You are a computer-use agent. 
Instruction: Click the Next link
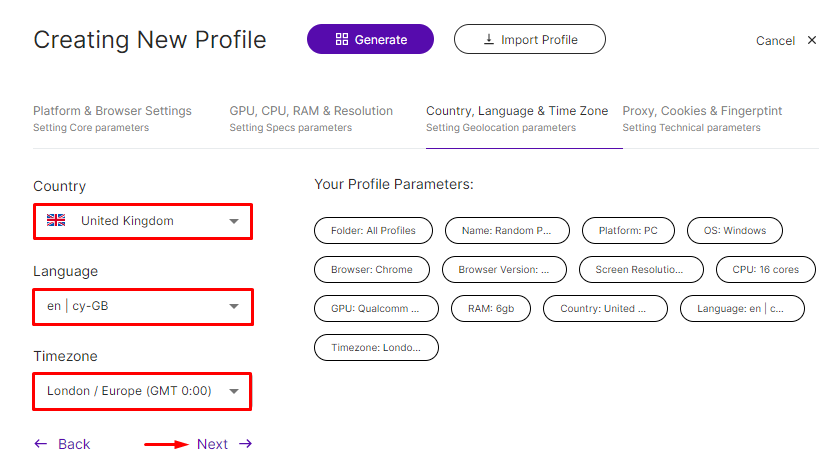click(x=212, y=444)
